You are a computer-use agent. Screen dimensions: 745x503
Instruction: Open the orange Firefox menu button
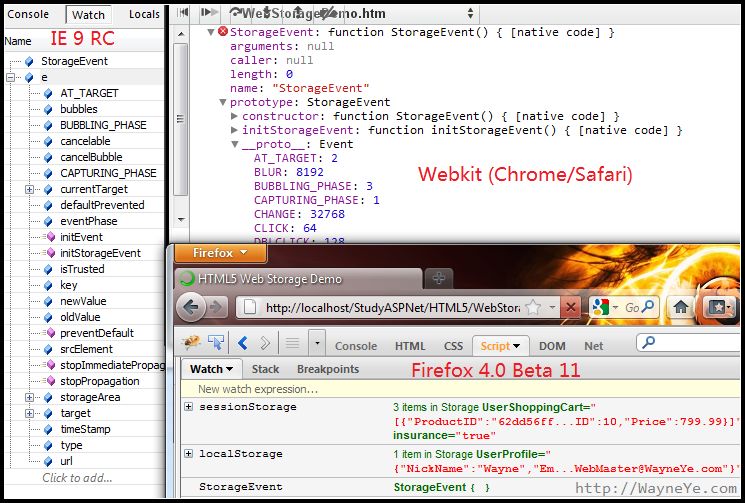220,253
